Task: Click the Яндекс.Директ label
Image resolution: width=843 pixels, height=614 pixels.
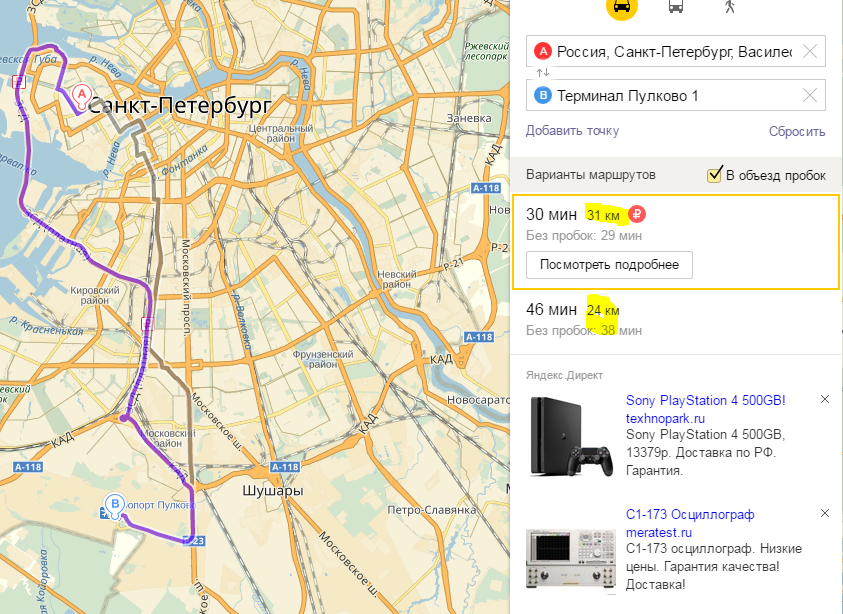Action: [565, 375]
